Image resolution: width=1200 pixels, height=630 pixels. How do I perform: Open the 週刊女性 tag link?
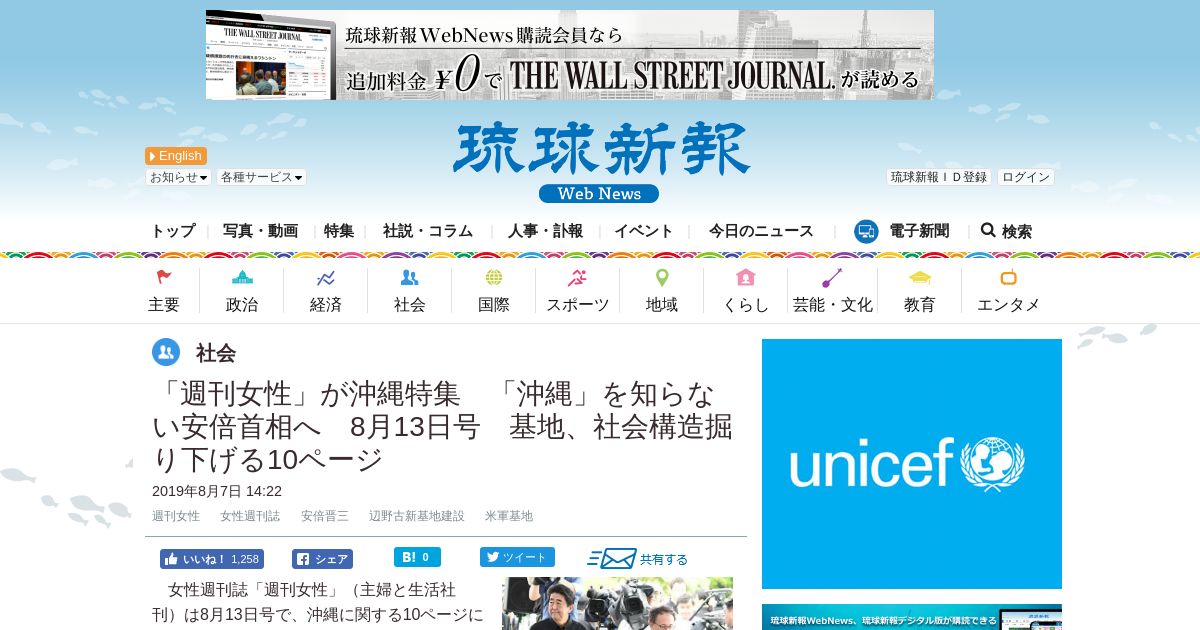(176, 516)
